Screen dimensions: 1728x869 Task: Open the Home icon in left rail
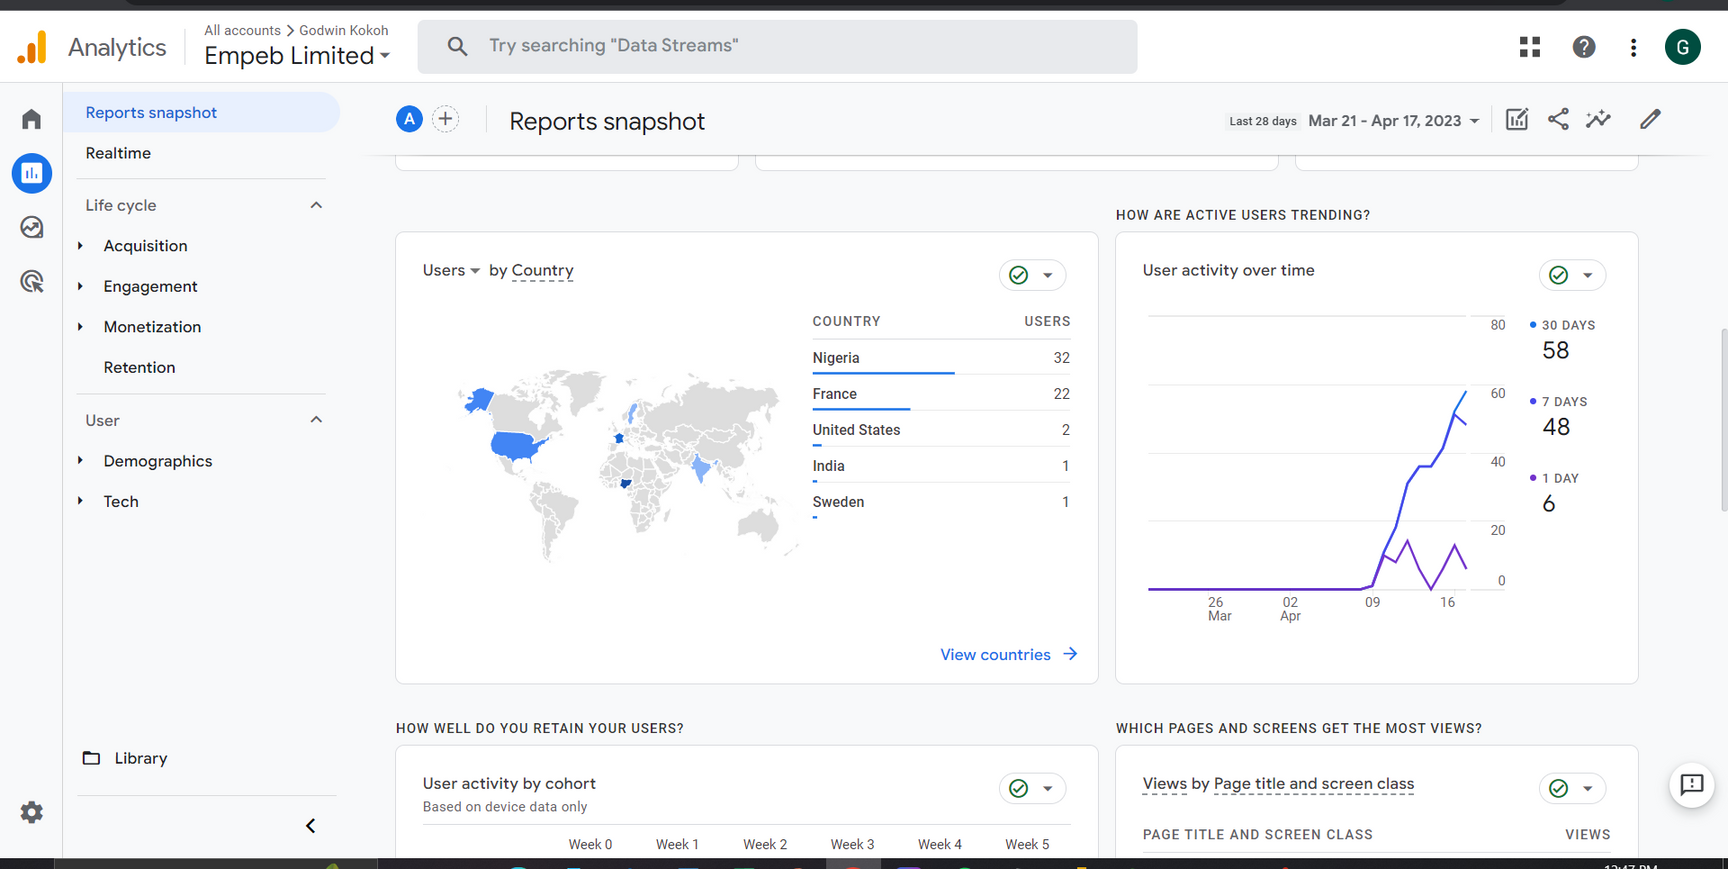32,120
